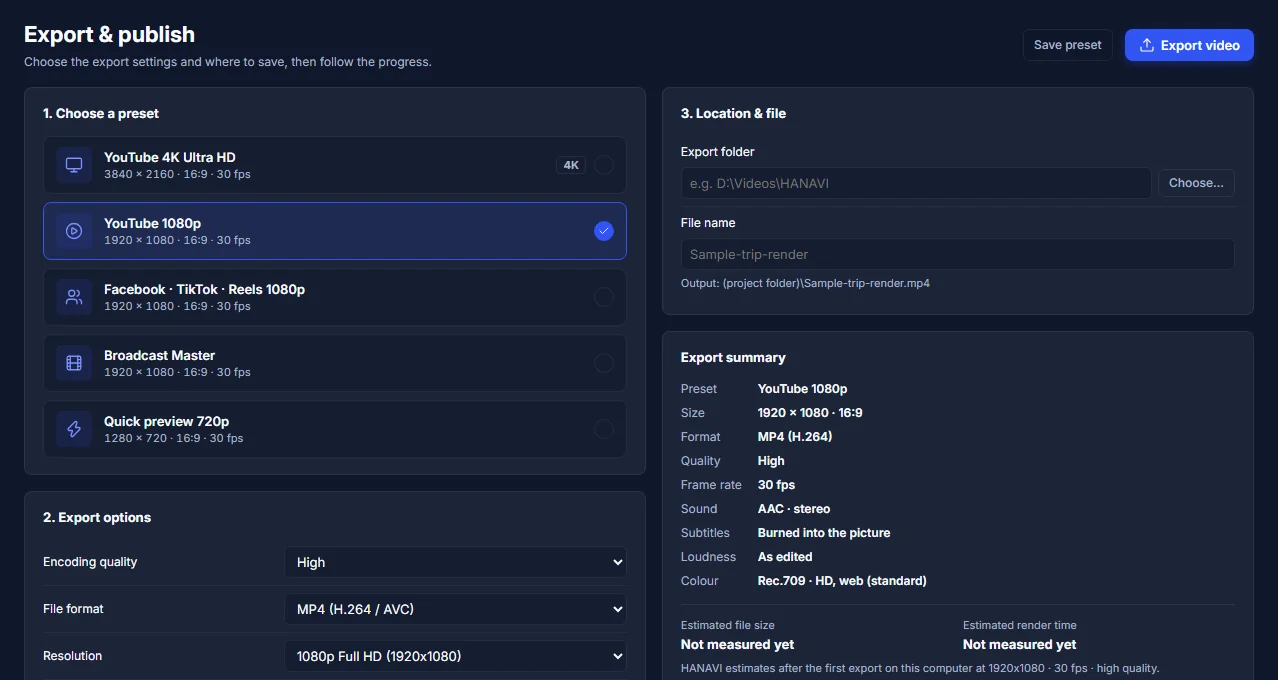This screenshot has height=680, width=1278.
Task: Click the Quick preview 720p preset title
Action: coord(167,421)
